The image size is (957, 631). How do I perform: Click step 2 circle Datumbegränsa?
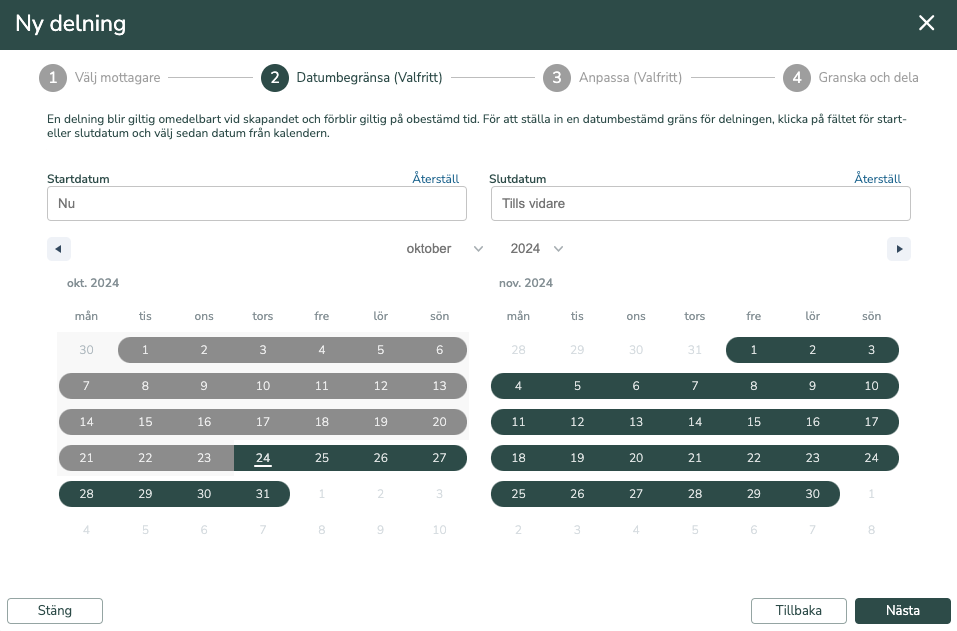[x=275, y=78]
